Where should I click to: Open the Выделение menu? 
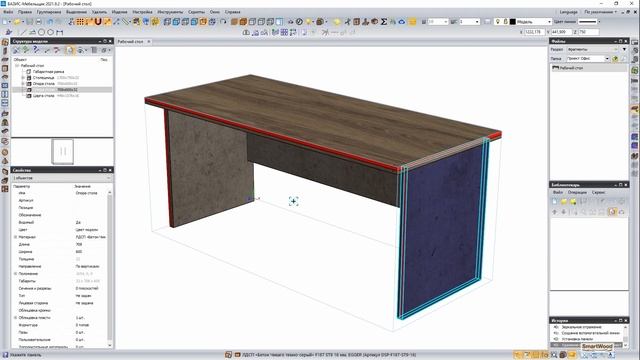coord(76,12)
